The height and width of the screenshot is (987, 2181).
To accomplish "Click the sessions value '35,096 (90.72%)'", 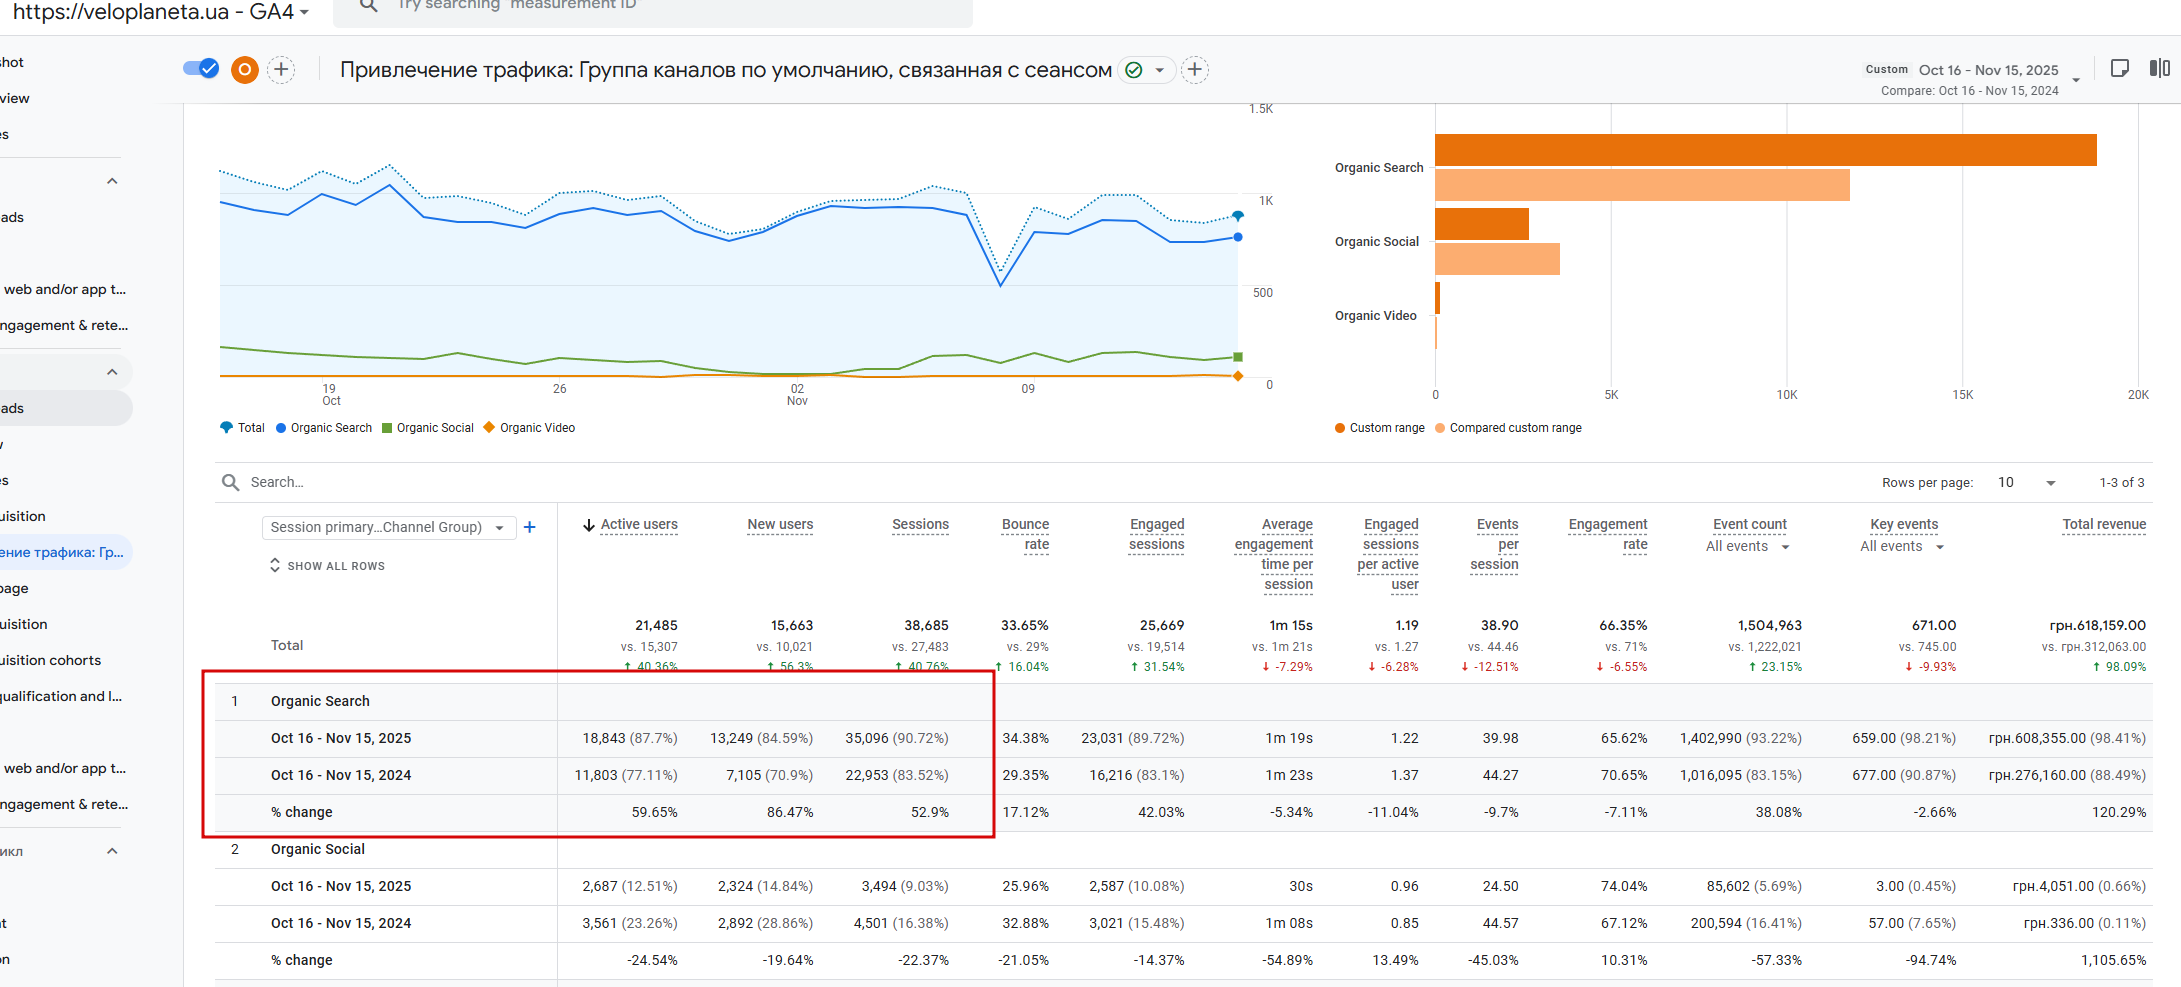I will pyautogui.click(x=897, y=738).
